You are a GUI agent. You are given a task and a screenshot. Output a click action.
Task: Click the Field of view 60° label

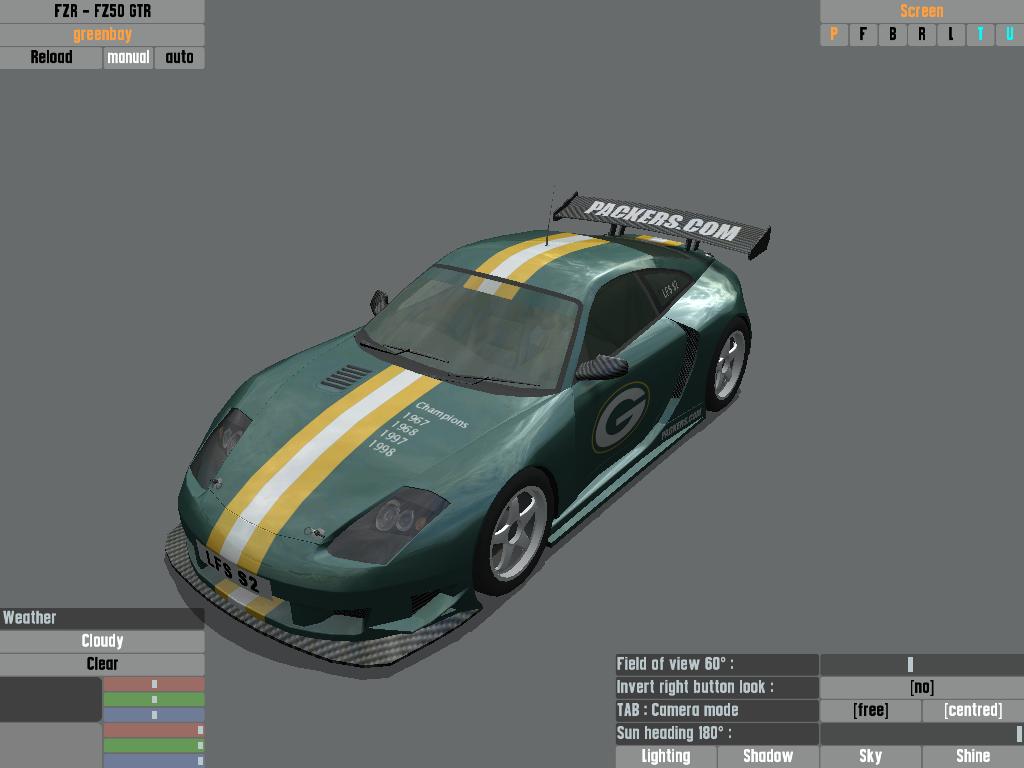717,664
